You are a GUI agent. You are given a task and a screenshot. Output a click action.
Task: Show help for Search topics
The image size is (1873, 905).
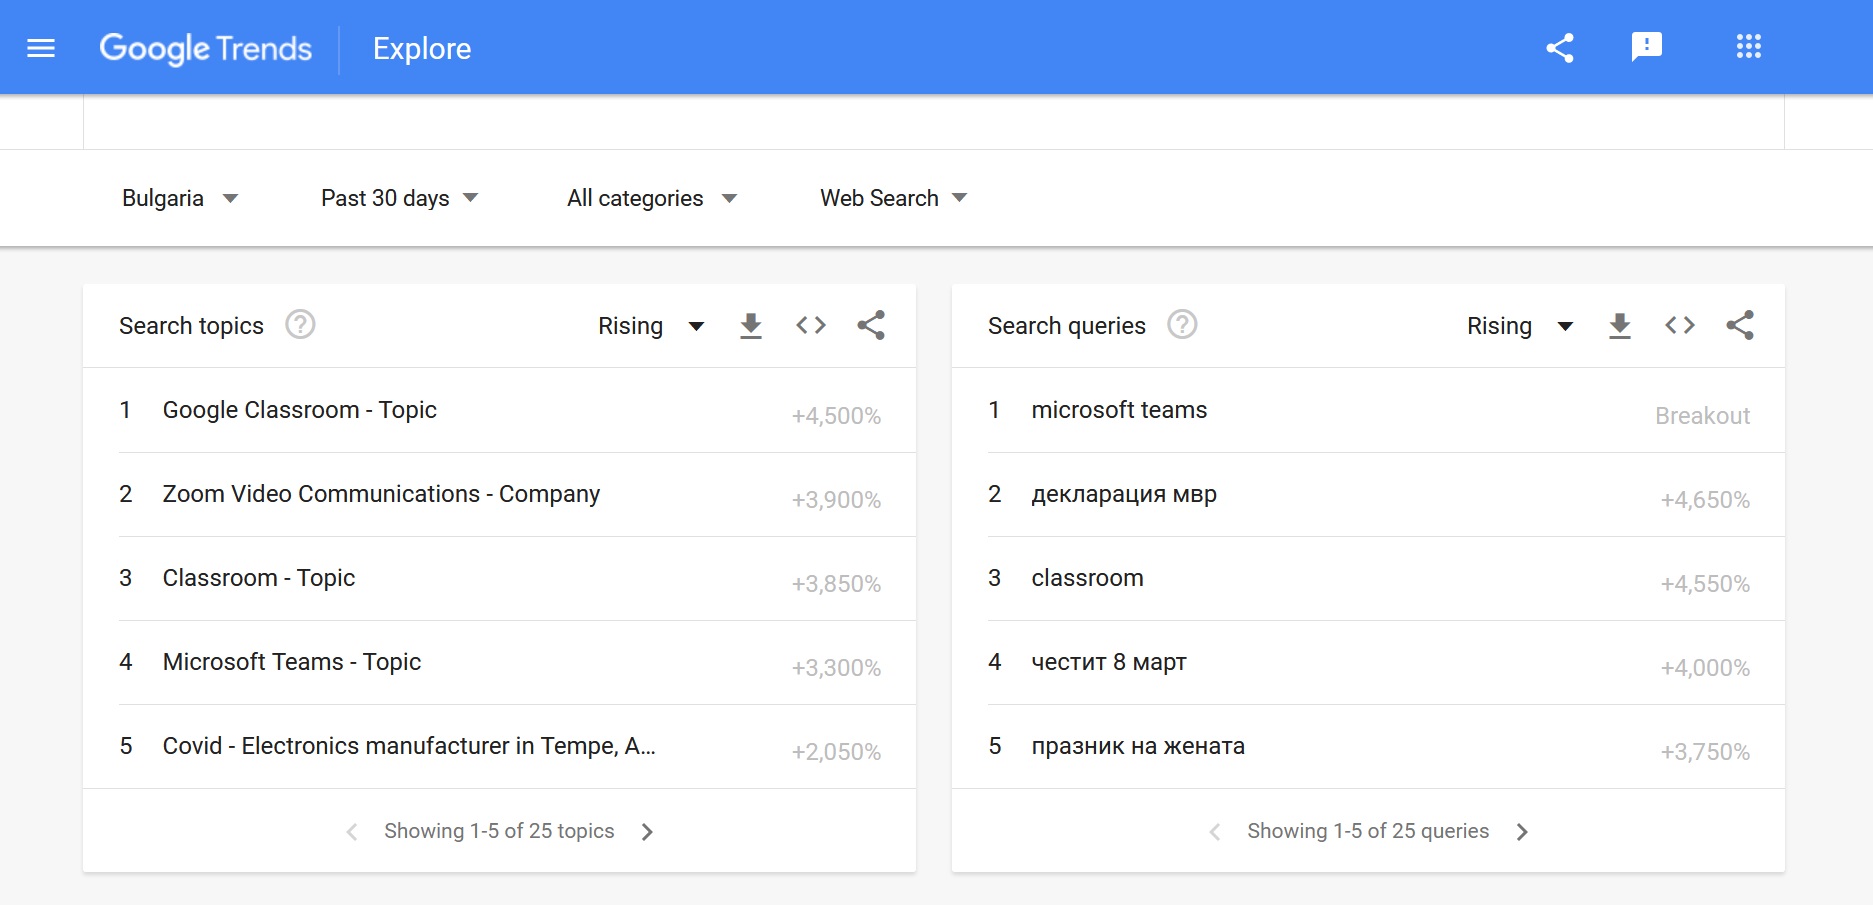click(x=300, y=325)
